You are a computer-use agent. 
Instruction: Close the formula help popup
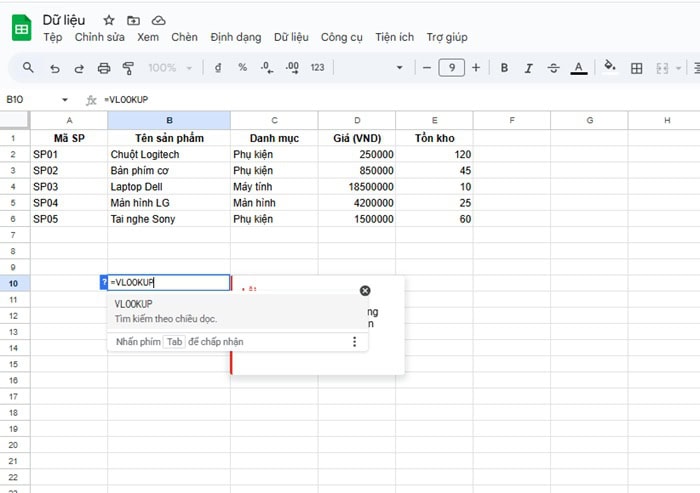coord(365,291)
